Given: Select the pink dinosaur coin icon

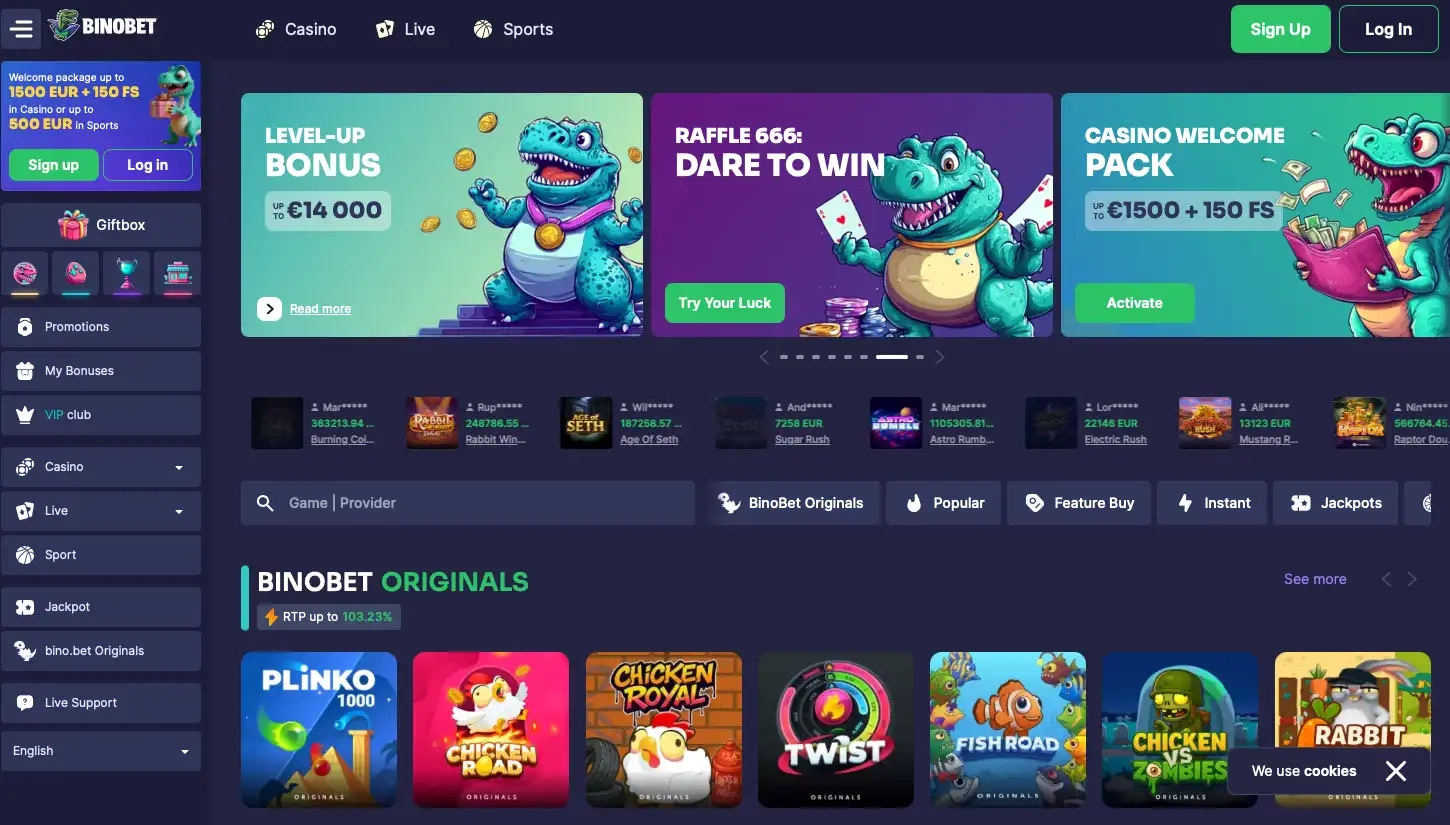Looking at the screenshot, I should click(x=25, y=273).
